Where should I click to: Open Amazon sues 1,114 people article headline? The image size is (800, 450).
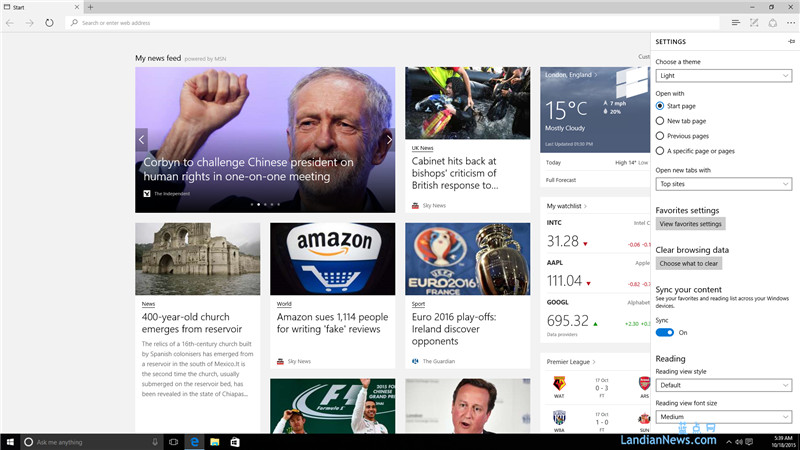coord(332,323)
